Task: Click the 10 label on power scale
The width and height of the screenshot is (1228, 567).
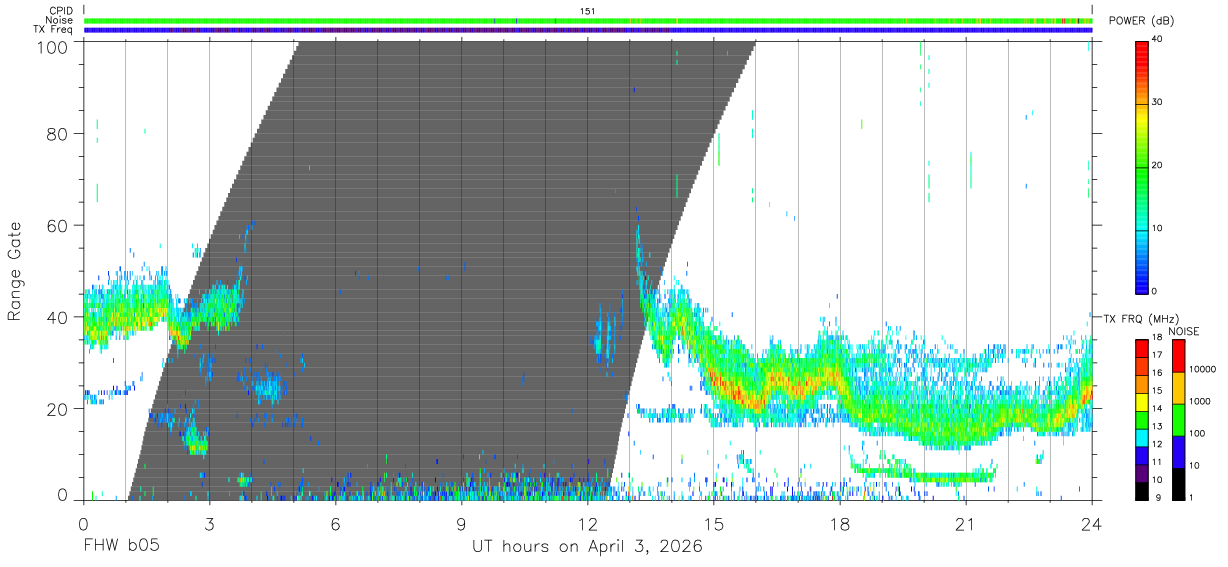Action: coord(1157,228)
